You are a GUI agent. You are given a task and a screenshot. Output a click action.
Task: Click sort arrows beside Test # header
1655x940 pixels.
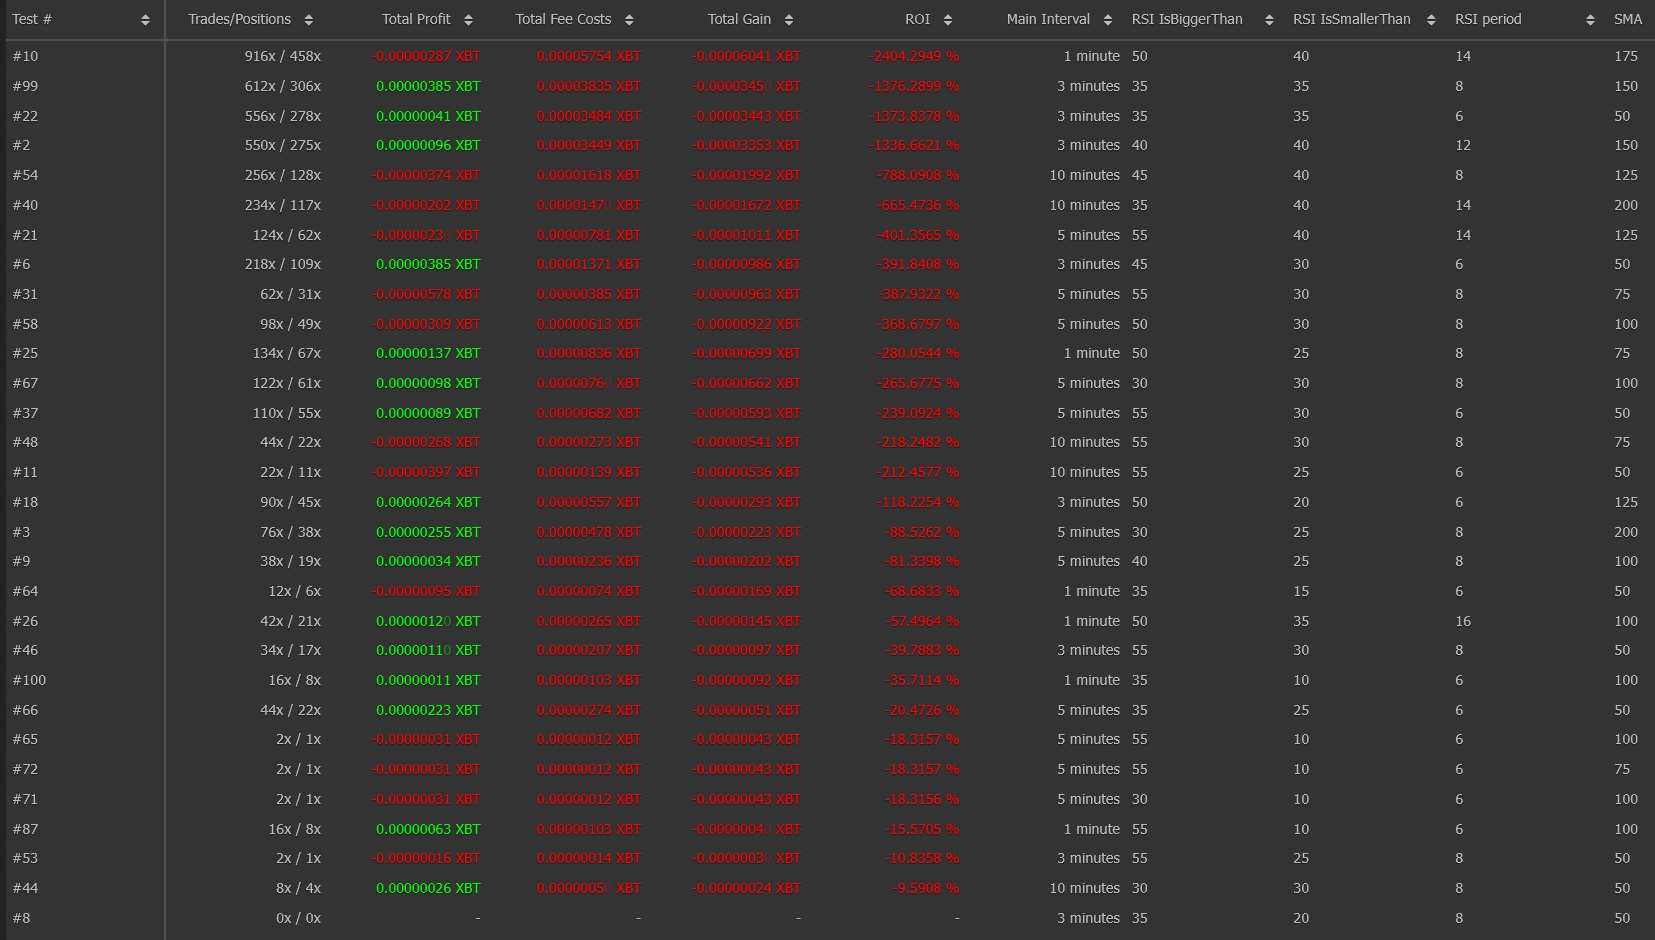pyautogui.click(x=145, y=20)
